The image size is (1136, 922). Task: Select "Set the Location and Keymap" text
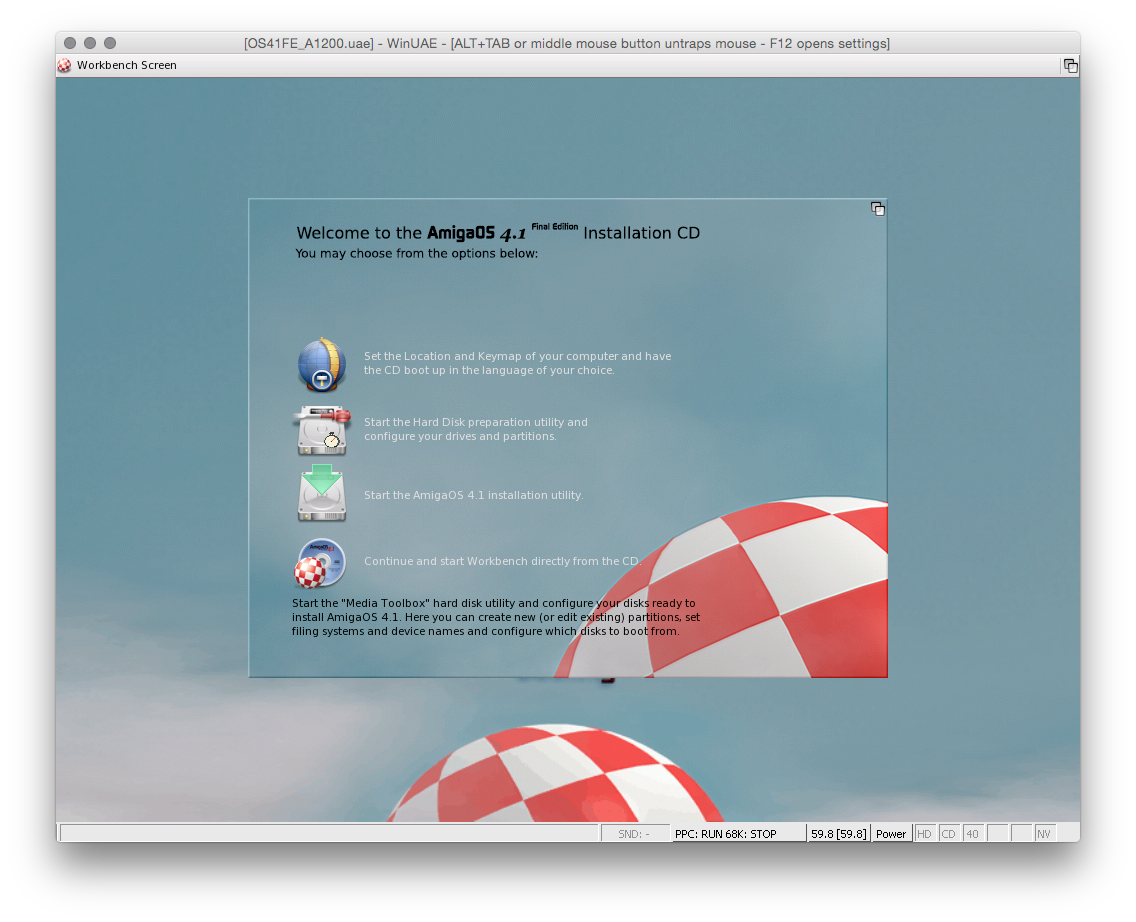(517, 363)
